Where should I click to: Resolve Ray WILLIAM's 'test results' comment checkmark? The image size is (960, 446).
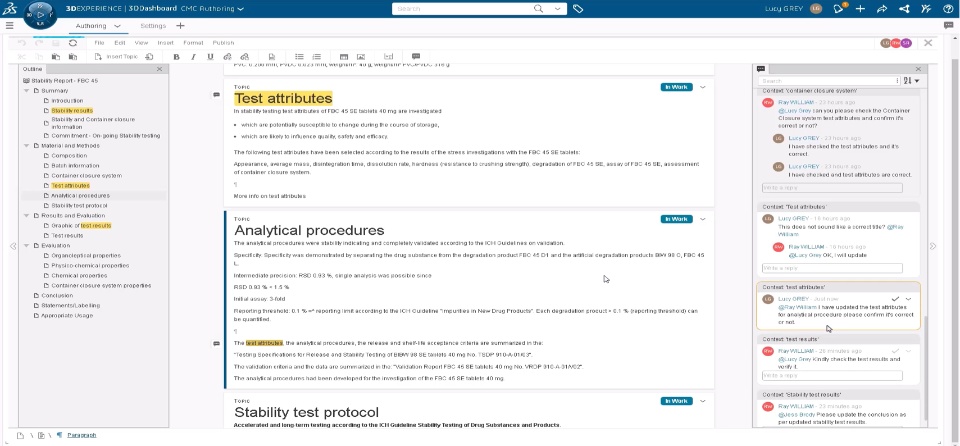point(896,351)
